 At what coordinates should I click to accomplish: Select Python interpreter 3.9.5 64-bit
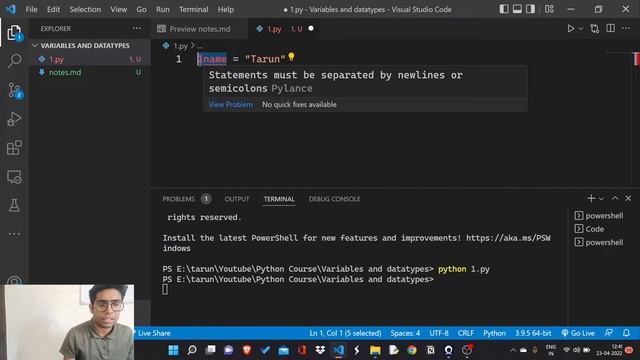pyautogui.click(x=533, y=333)
